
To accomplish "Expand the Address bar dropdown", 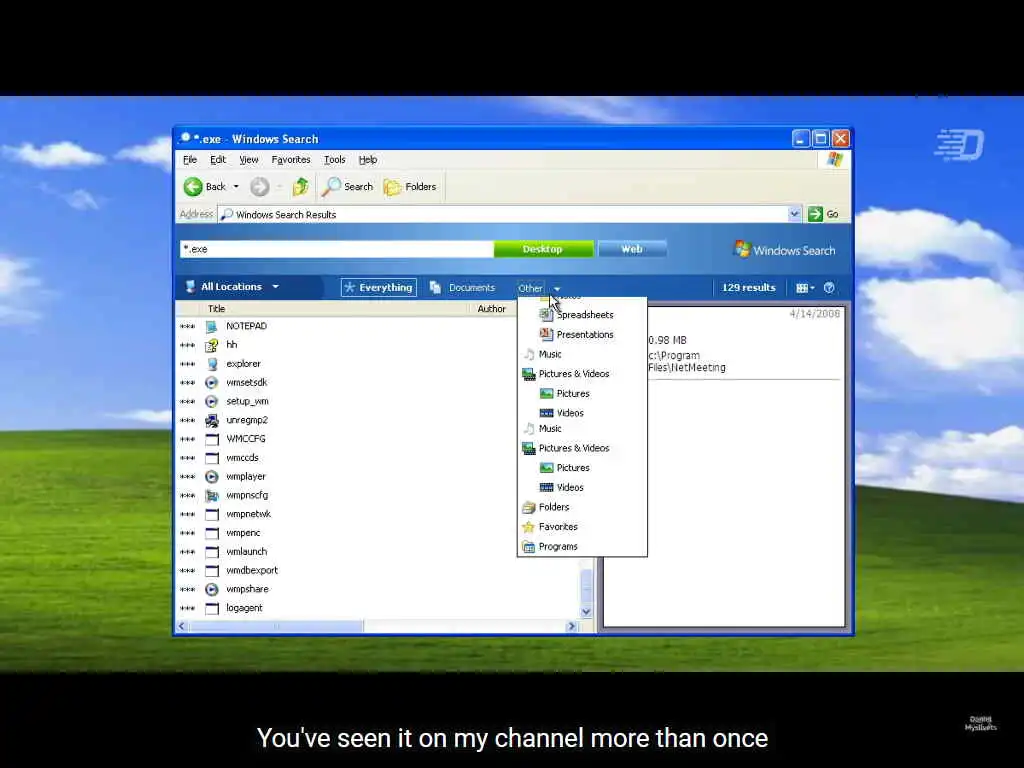I will click(794, 214).
